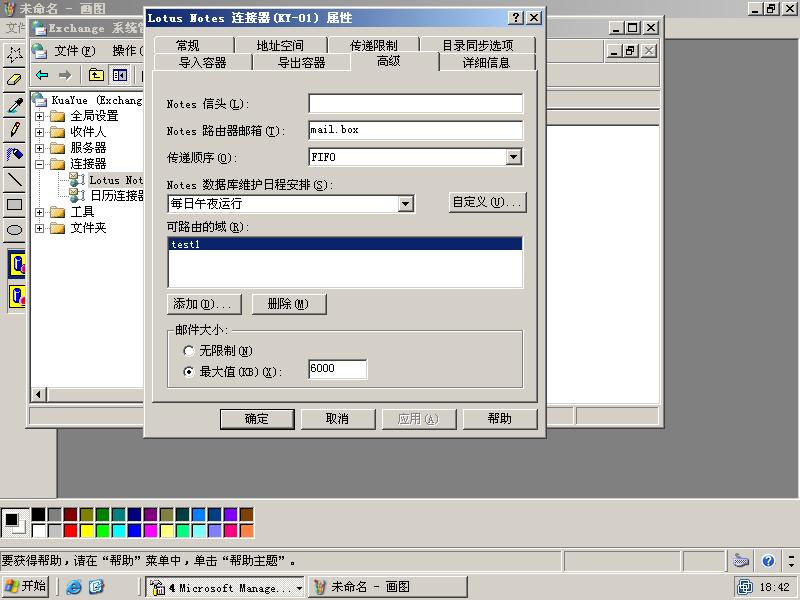Switch to the 未命名 - 画图 taskbar button

point(388,587)
